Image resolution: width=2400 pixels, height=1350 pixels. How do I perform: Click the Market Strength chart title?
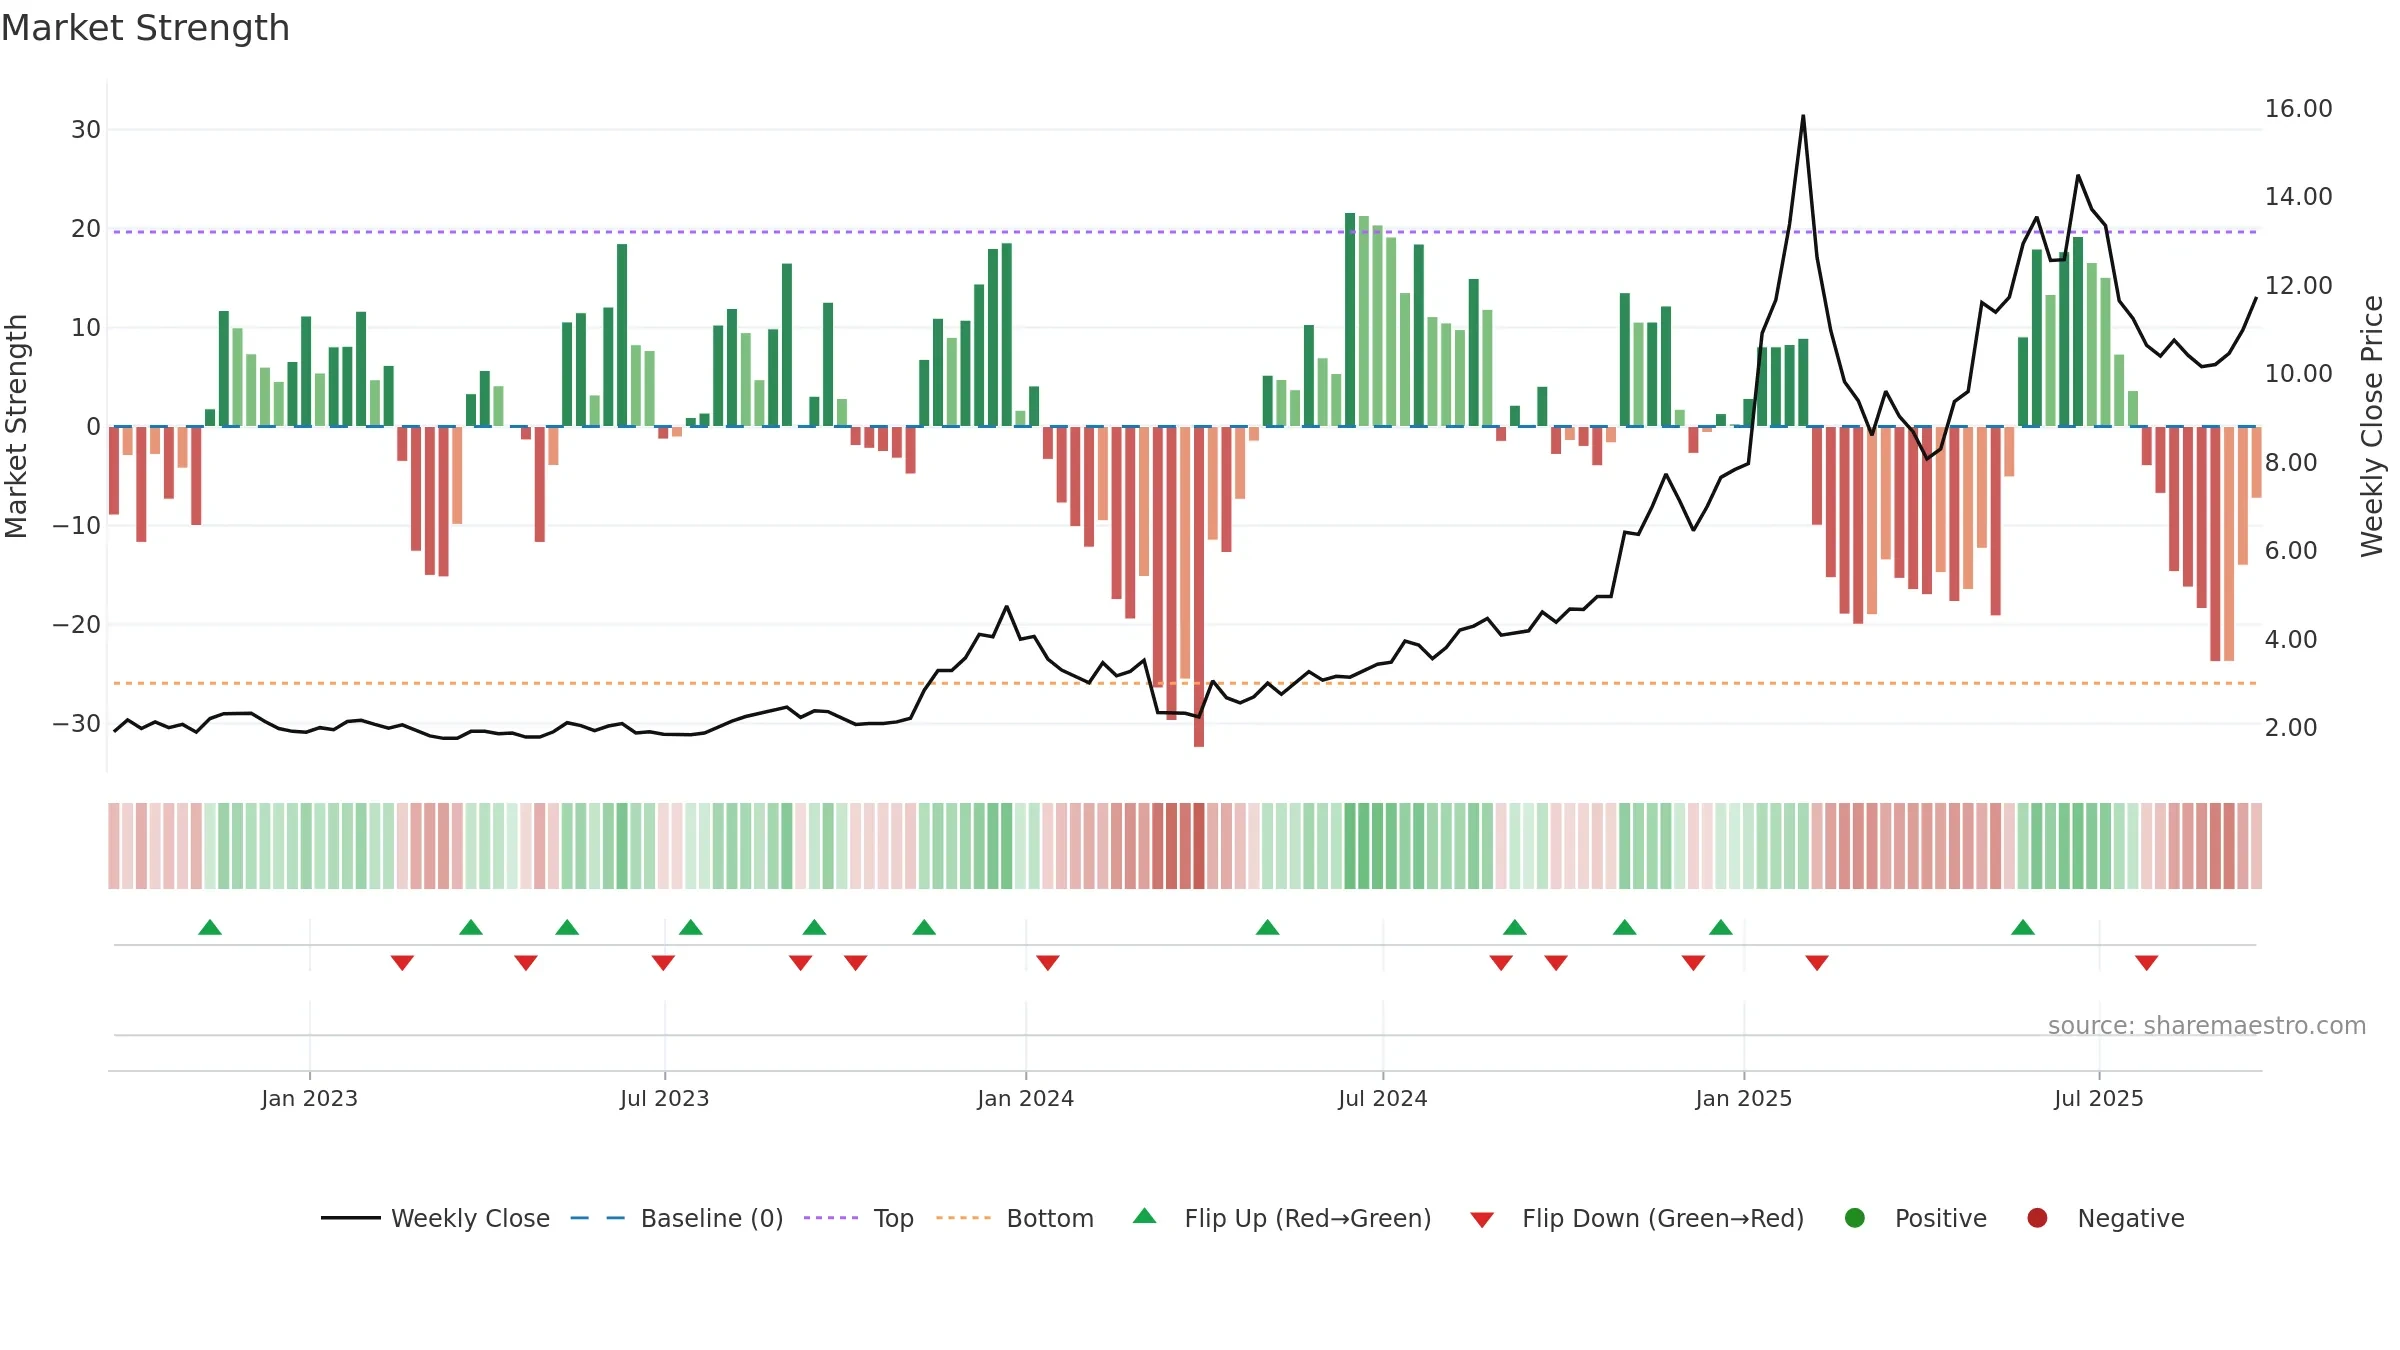146,28
